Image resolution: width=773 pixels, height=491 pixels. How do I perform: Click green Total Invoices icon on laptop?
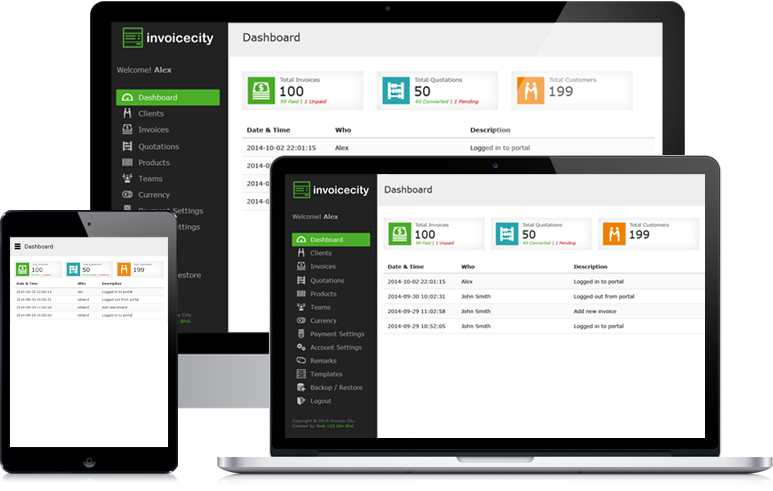[400, 234]
